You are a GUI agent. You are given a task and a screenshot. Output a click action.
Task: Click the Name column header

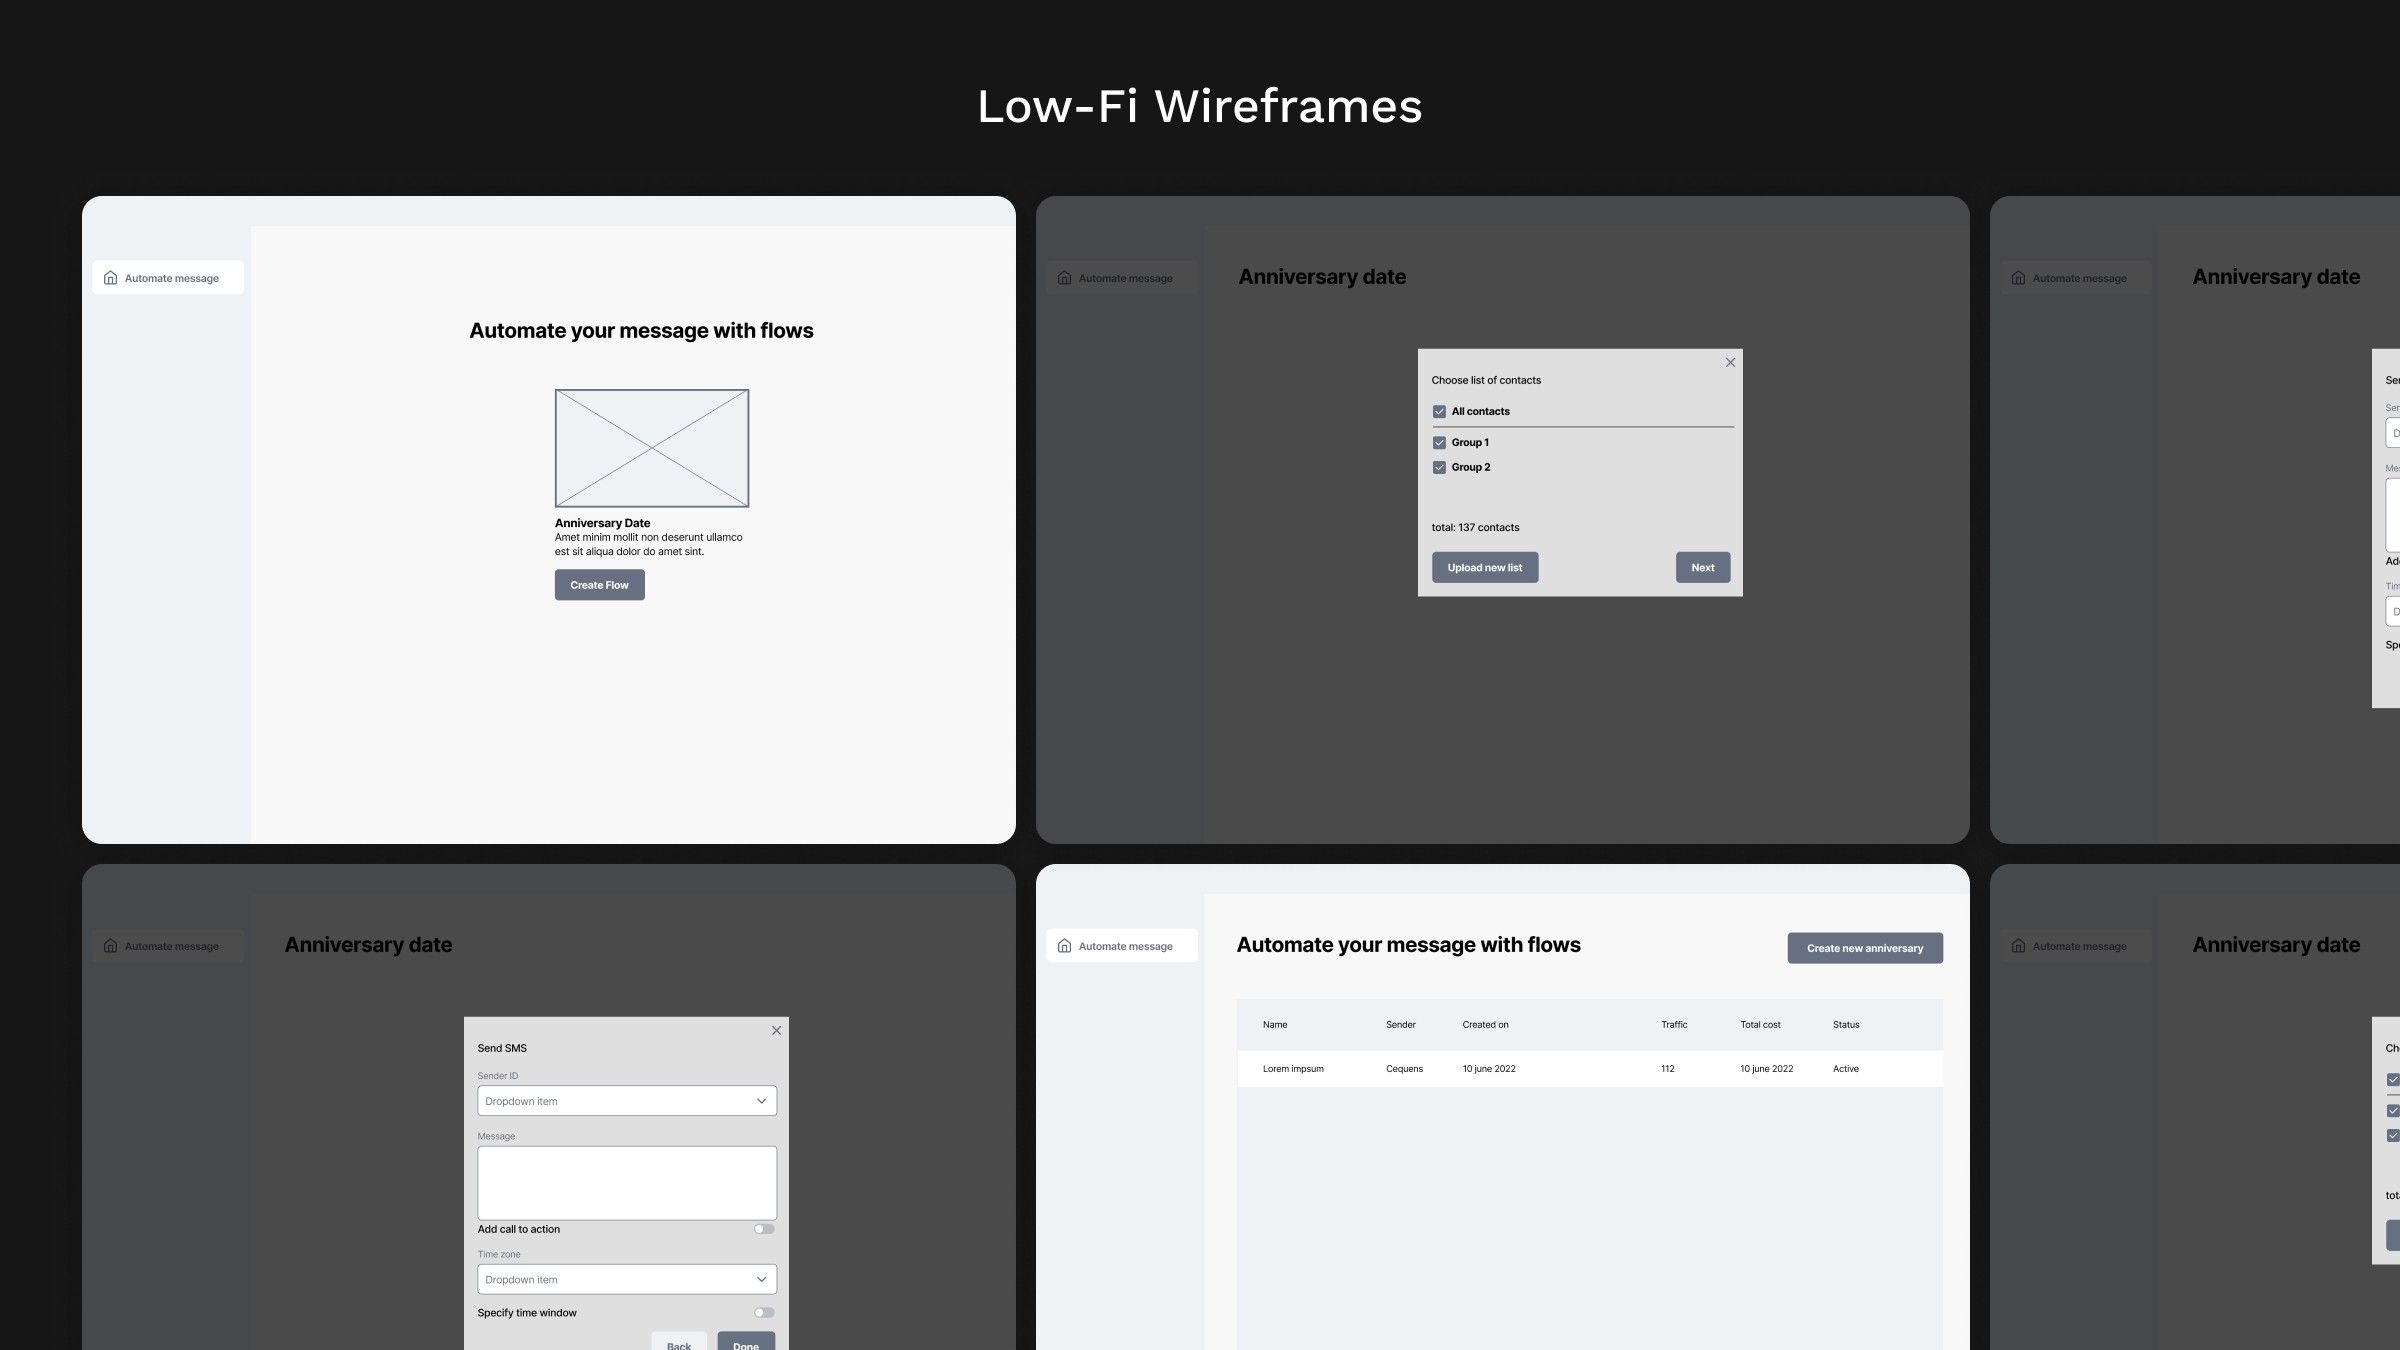[1275, 1025]
